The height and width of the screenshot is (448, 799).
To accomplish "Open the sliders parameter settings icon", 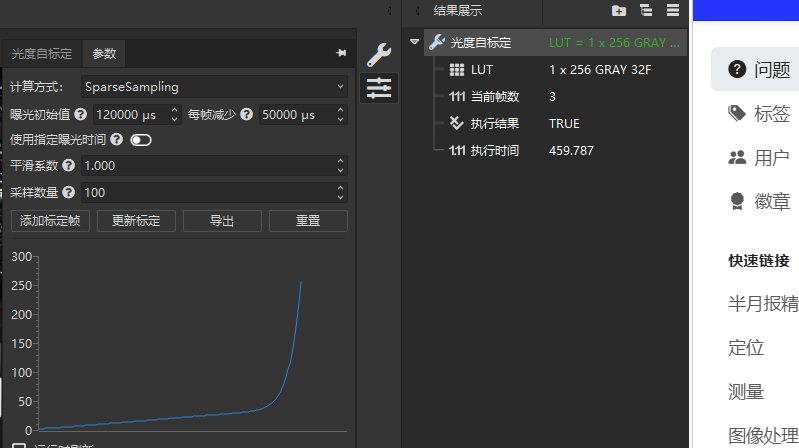I will 379,88.
